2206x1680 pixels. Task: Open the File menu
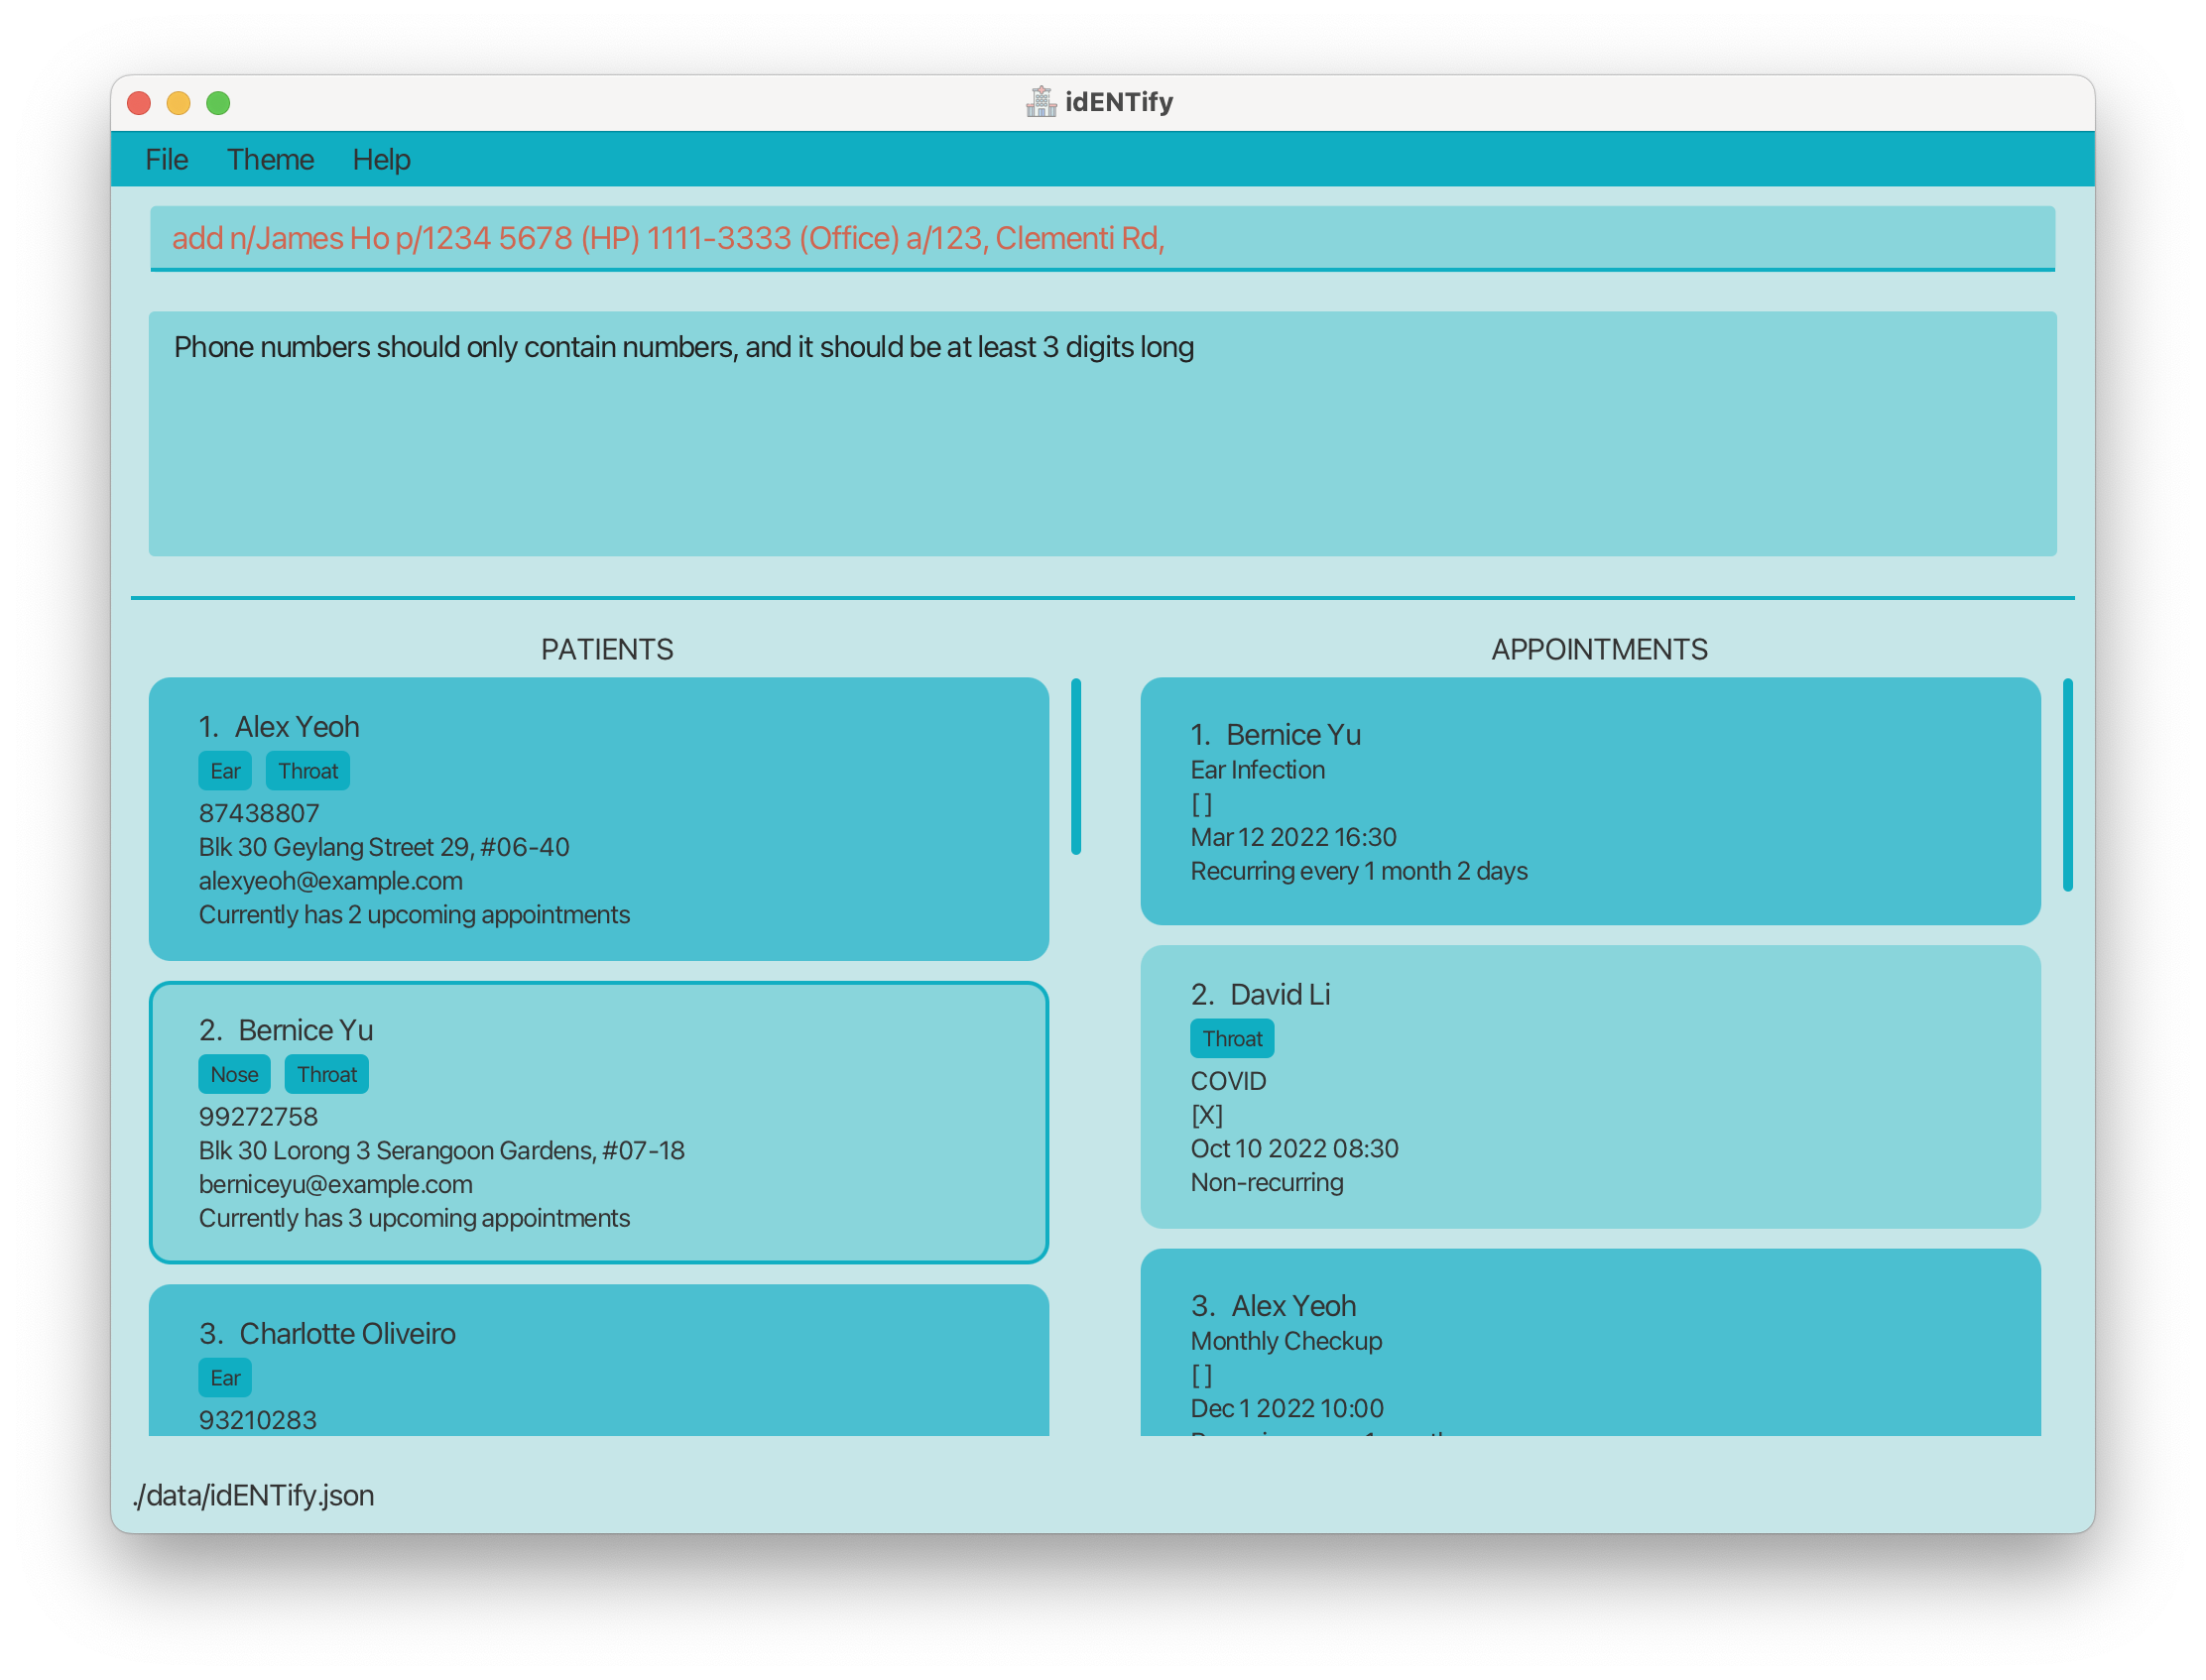click(166, 160)
